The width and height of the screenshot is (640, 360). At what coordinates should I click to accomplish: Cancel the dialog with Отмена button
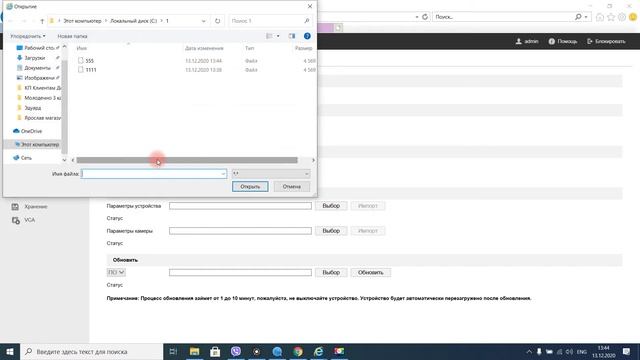(x=291, y=187)
